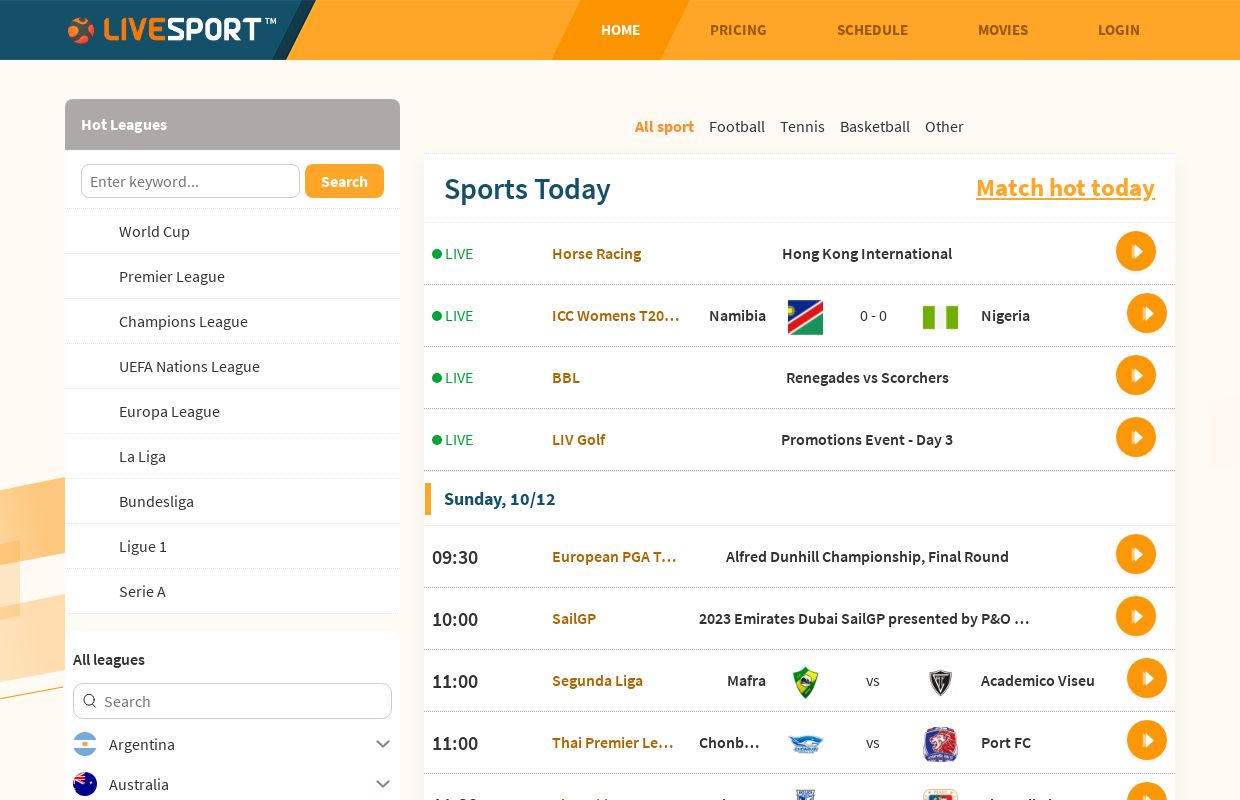Select the Nigeria flag

pos(940,316)
